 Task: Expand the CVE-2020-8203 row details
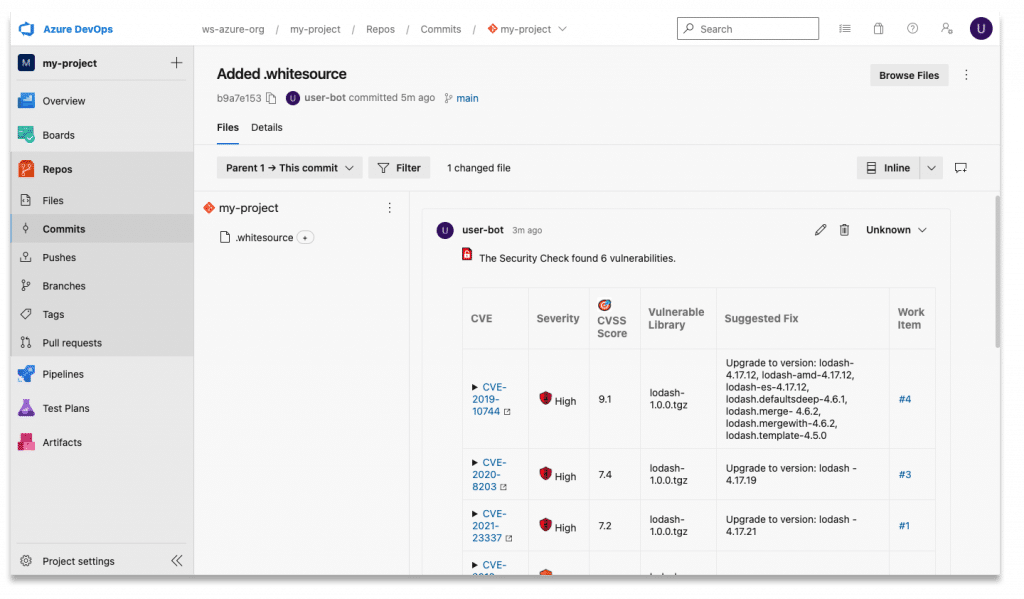point(475,463)
